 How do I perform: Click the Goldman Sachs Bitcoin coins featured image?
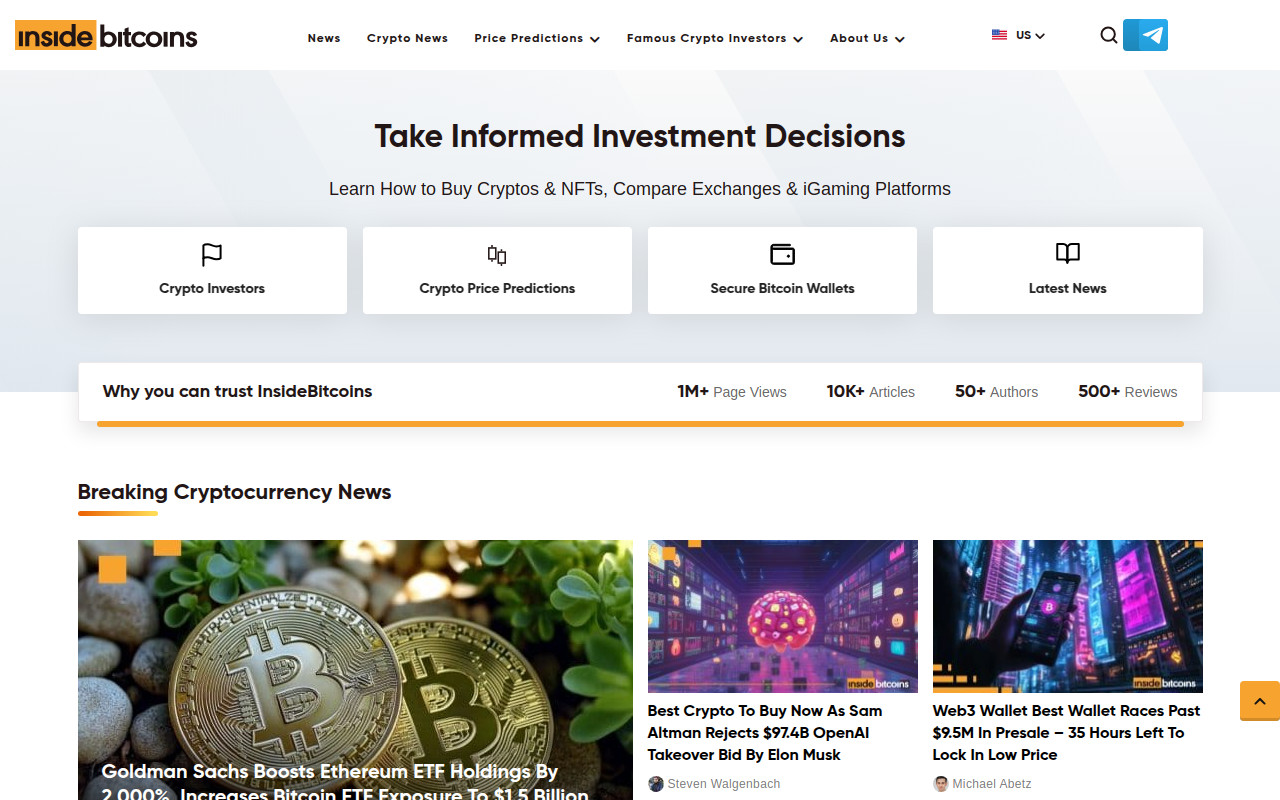355,650
